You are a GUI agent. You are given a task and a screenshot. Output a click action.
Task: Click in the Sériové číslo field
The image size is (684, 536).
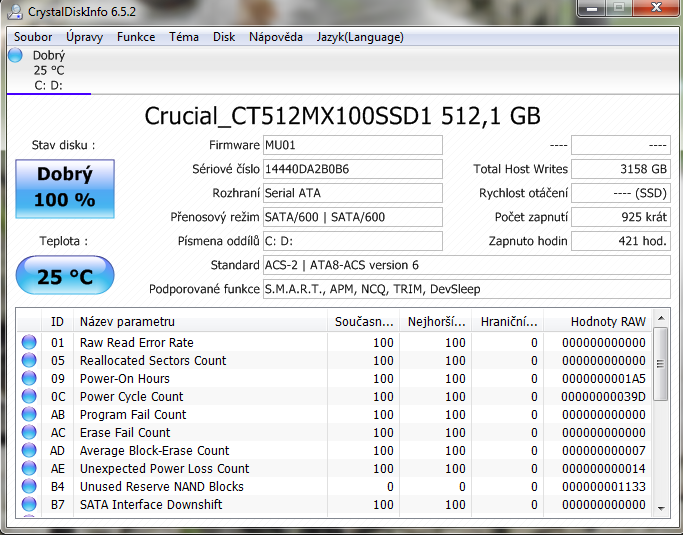coord(352,169)
